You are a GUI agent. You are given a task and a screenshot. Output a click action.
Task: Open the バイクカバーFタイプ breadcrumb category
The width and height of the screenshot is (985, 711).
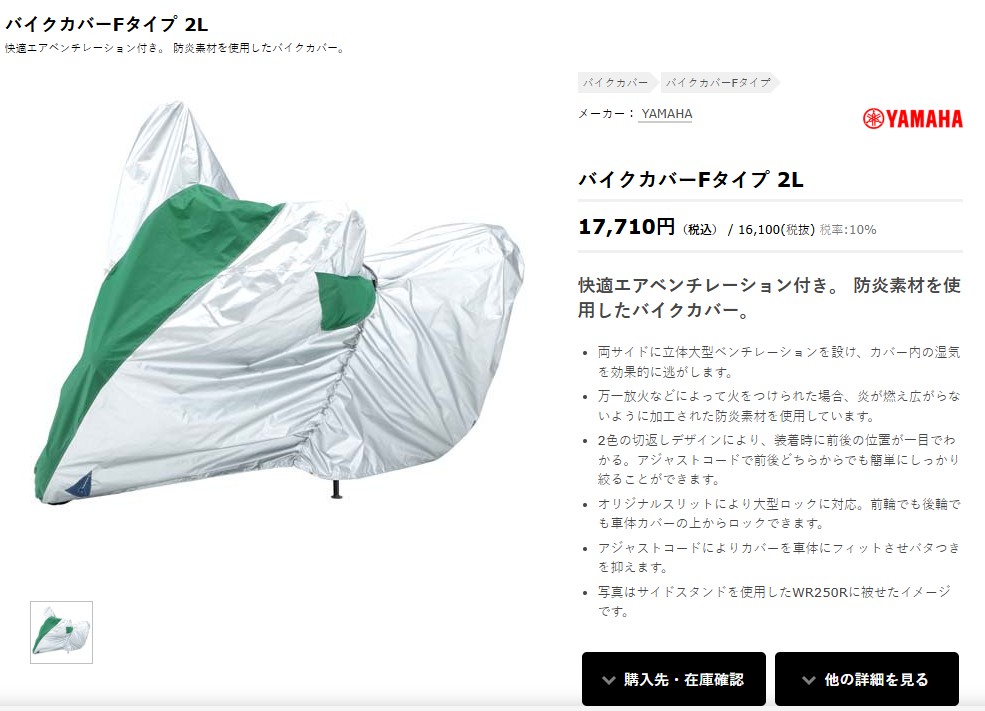tap(719, 82)
